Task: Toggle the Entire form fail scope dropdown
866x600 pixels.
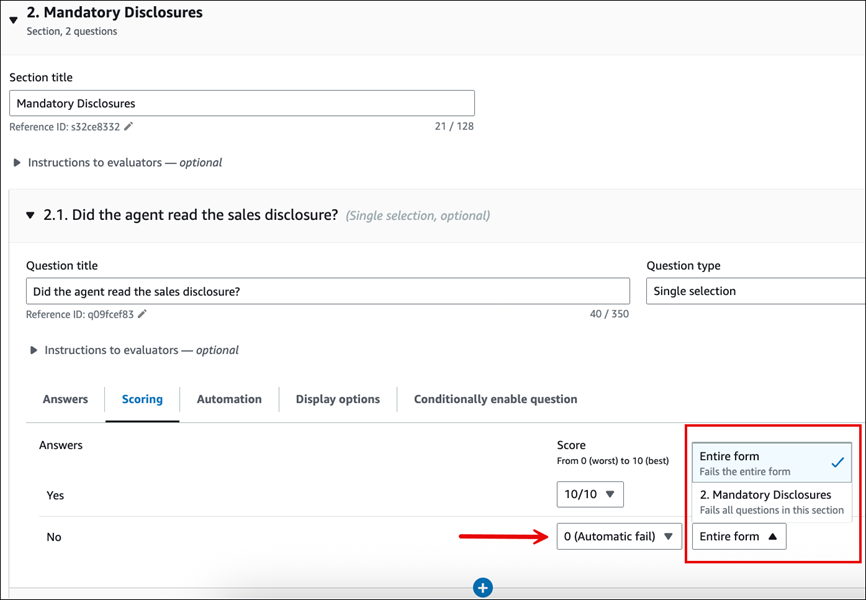Action: (738, 537)
